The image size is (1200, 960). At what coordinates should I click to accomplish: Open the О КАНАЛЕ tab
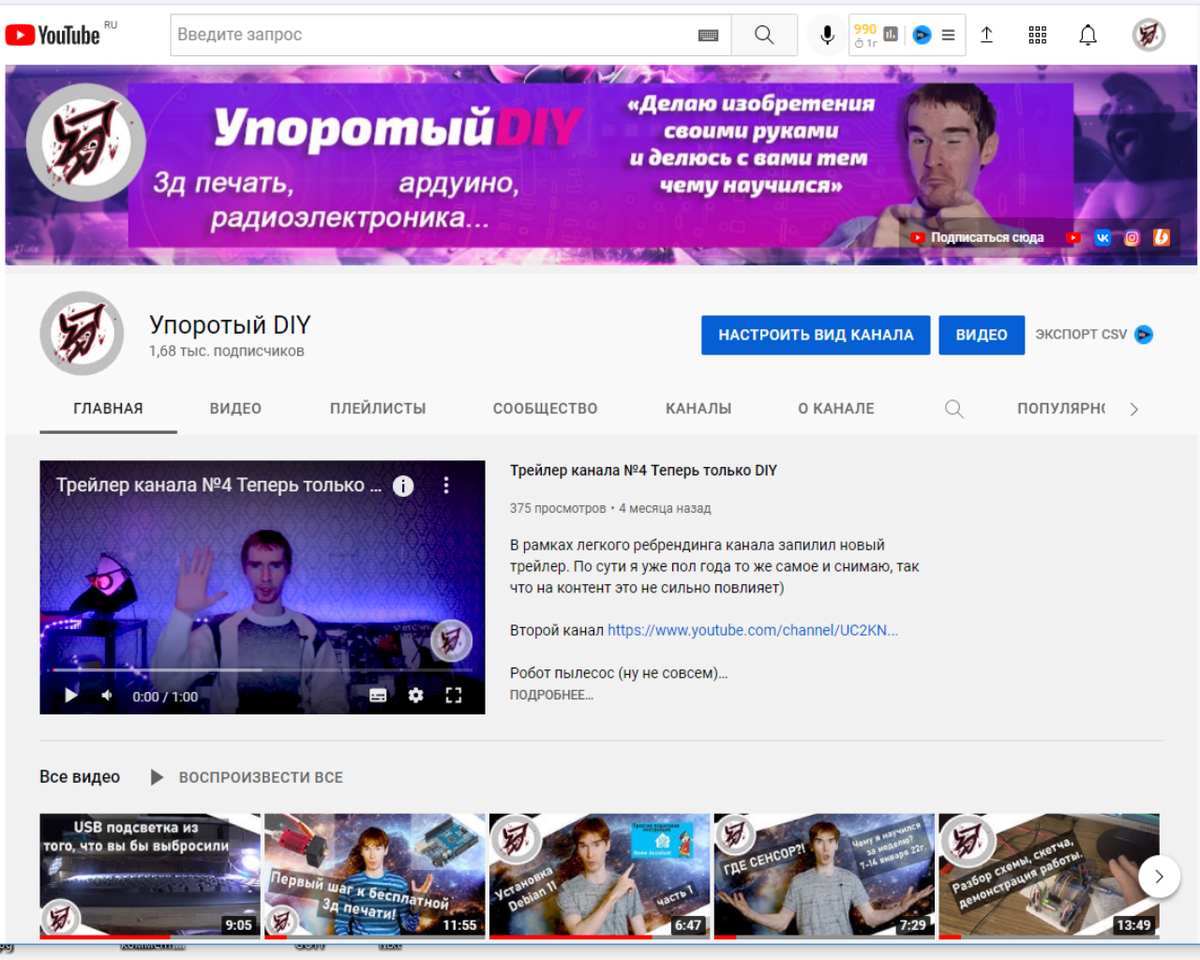[836, 409]
